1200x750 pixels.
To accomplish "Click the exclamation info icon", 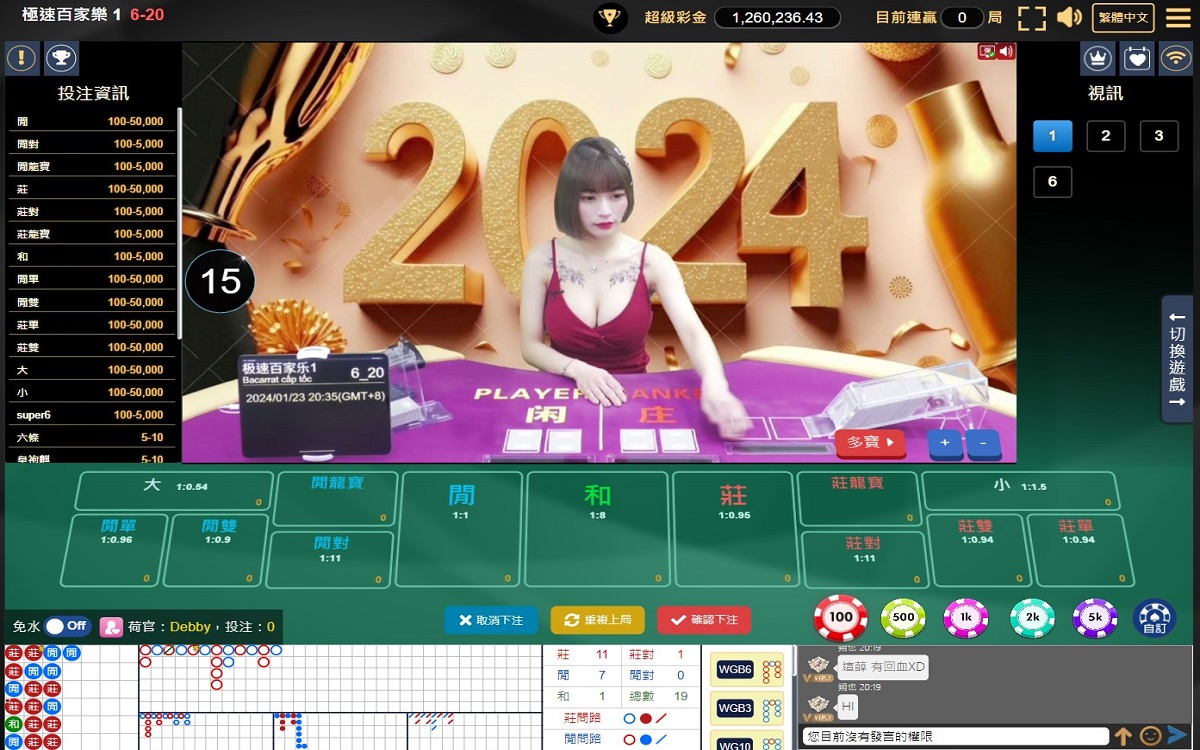I will pos(22,57).
